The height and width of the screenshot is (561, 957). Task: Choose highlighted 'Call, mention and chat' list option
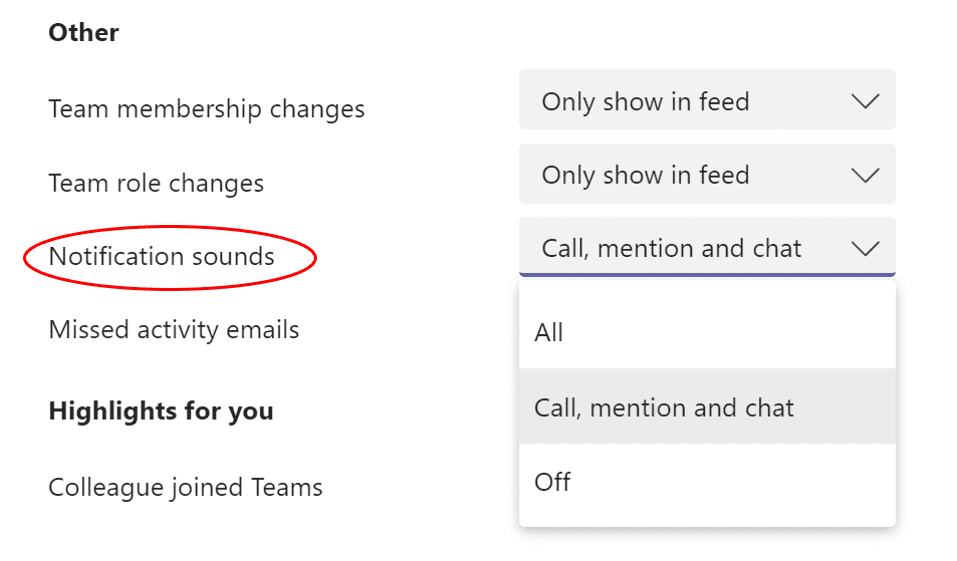coord(707,407)
